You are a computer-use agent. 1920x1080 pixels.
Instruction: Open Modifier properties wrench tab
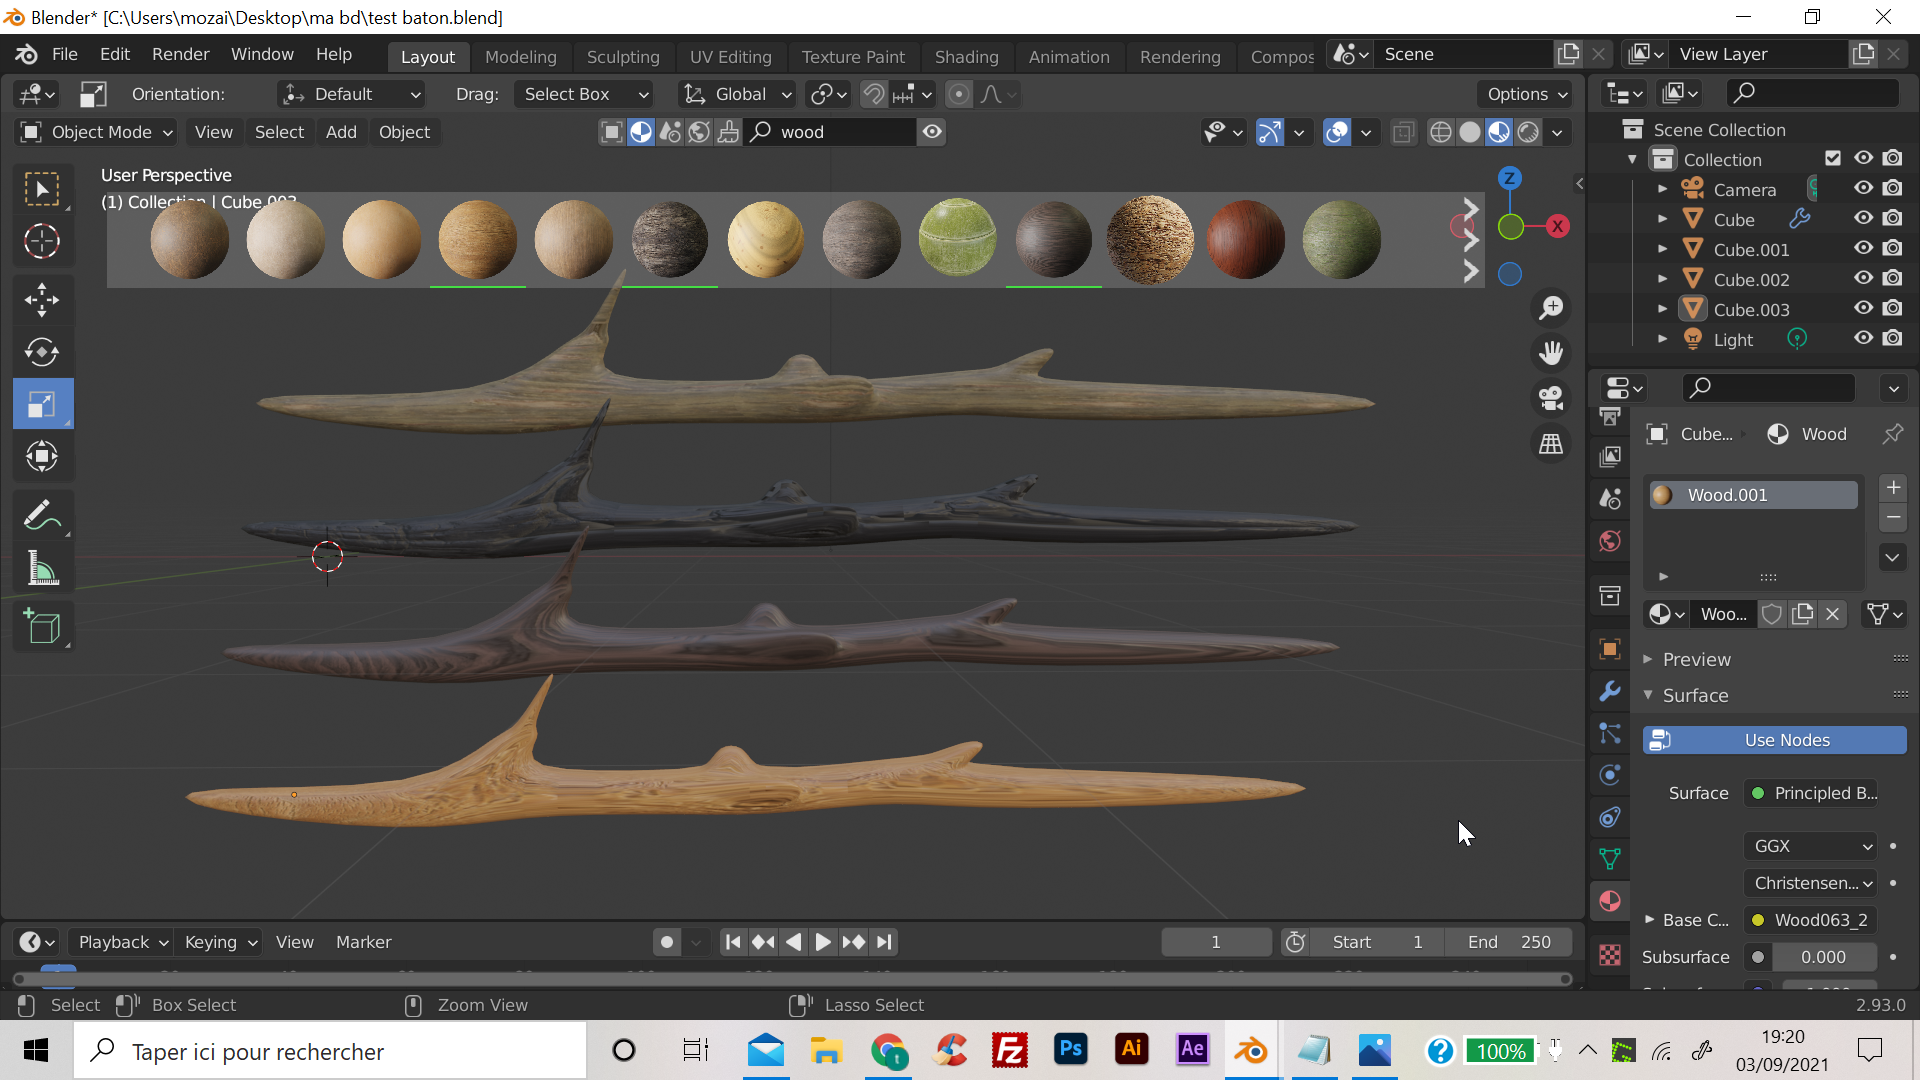click(1610, 691)
